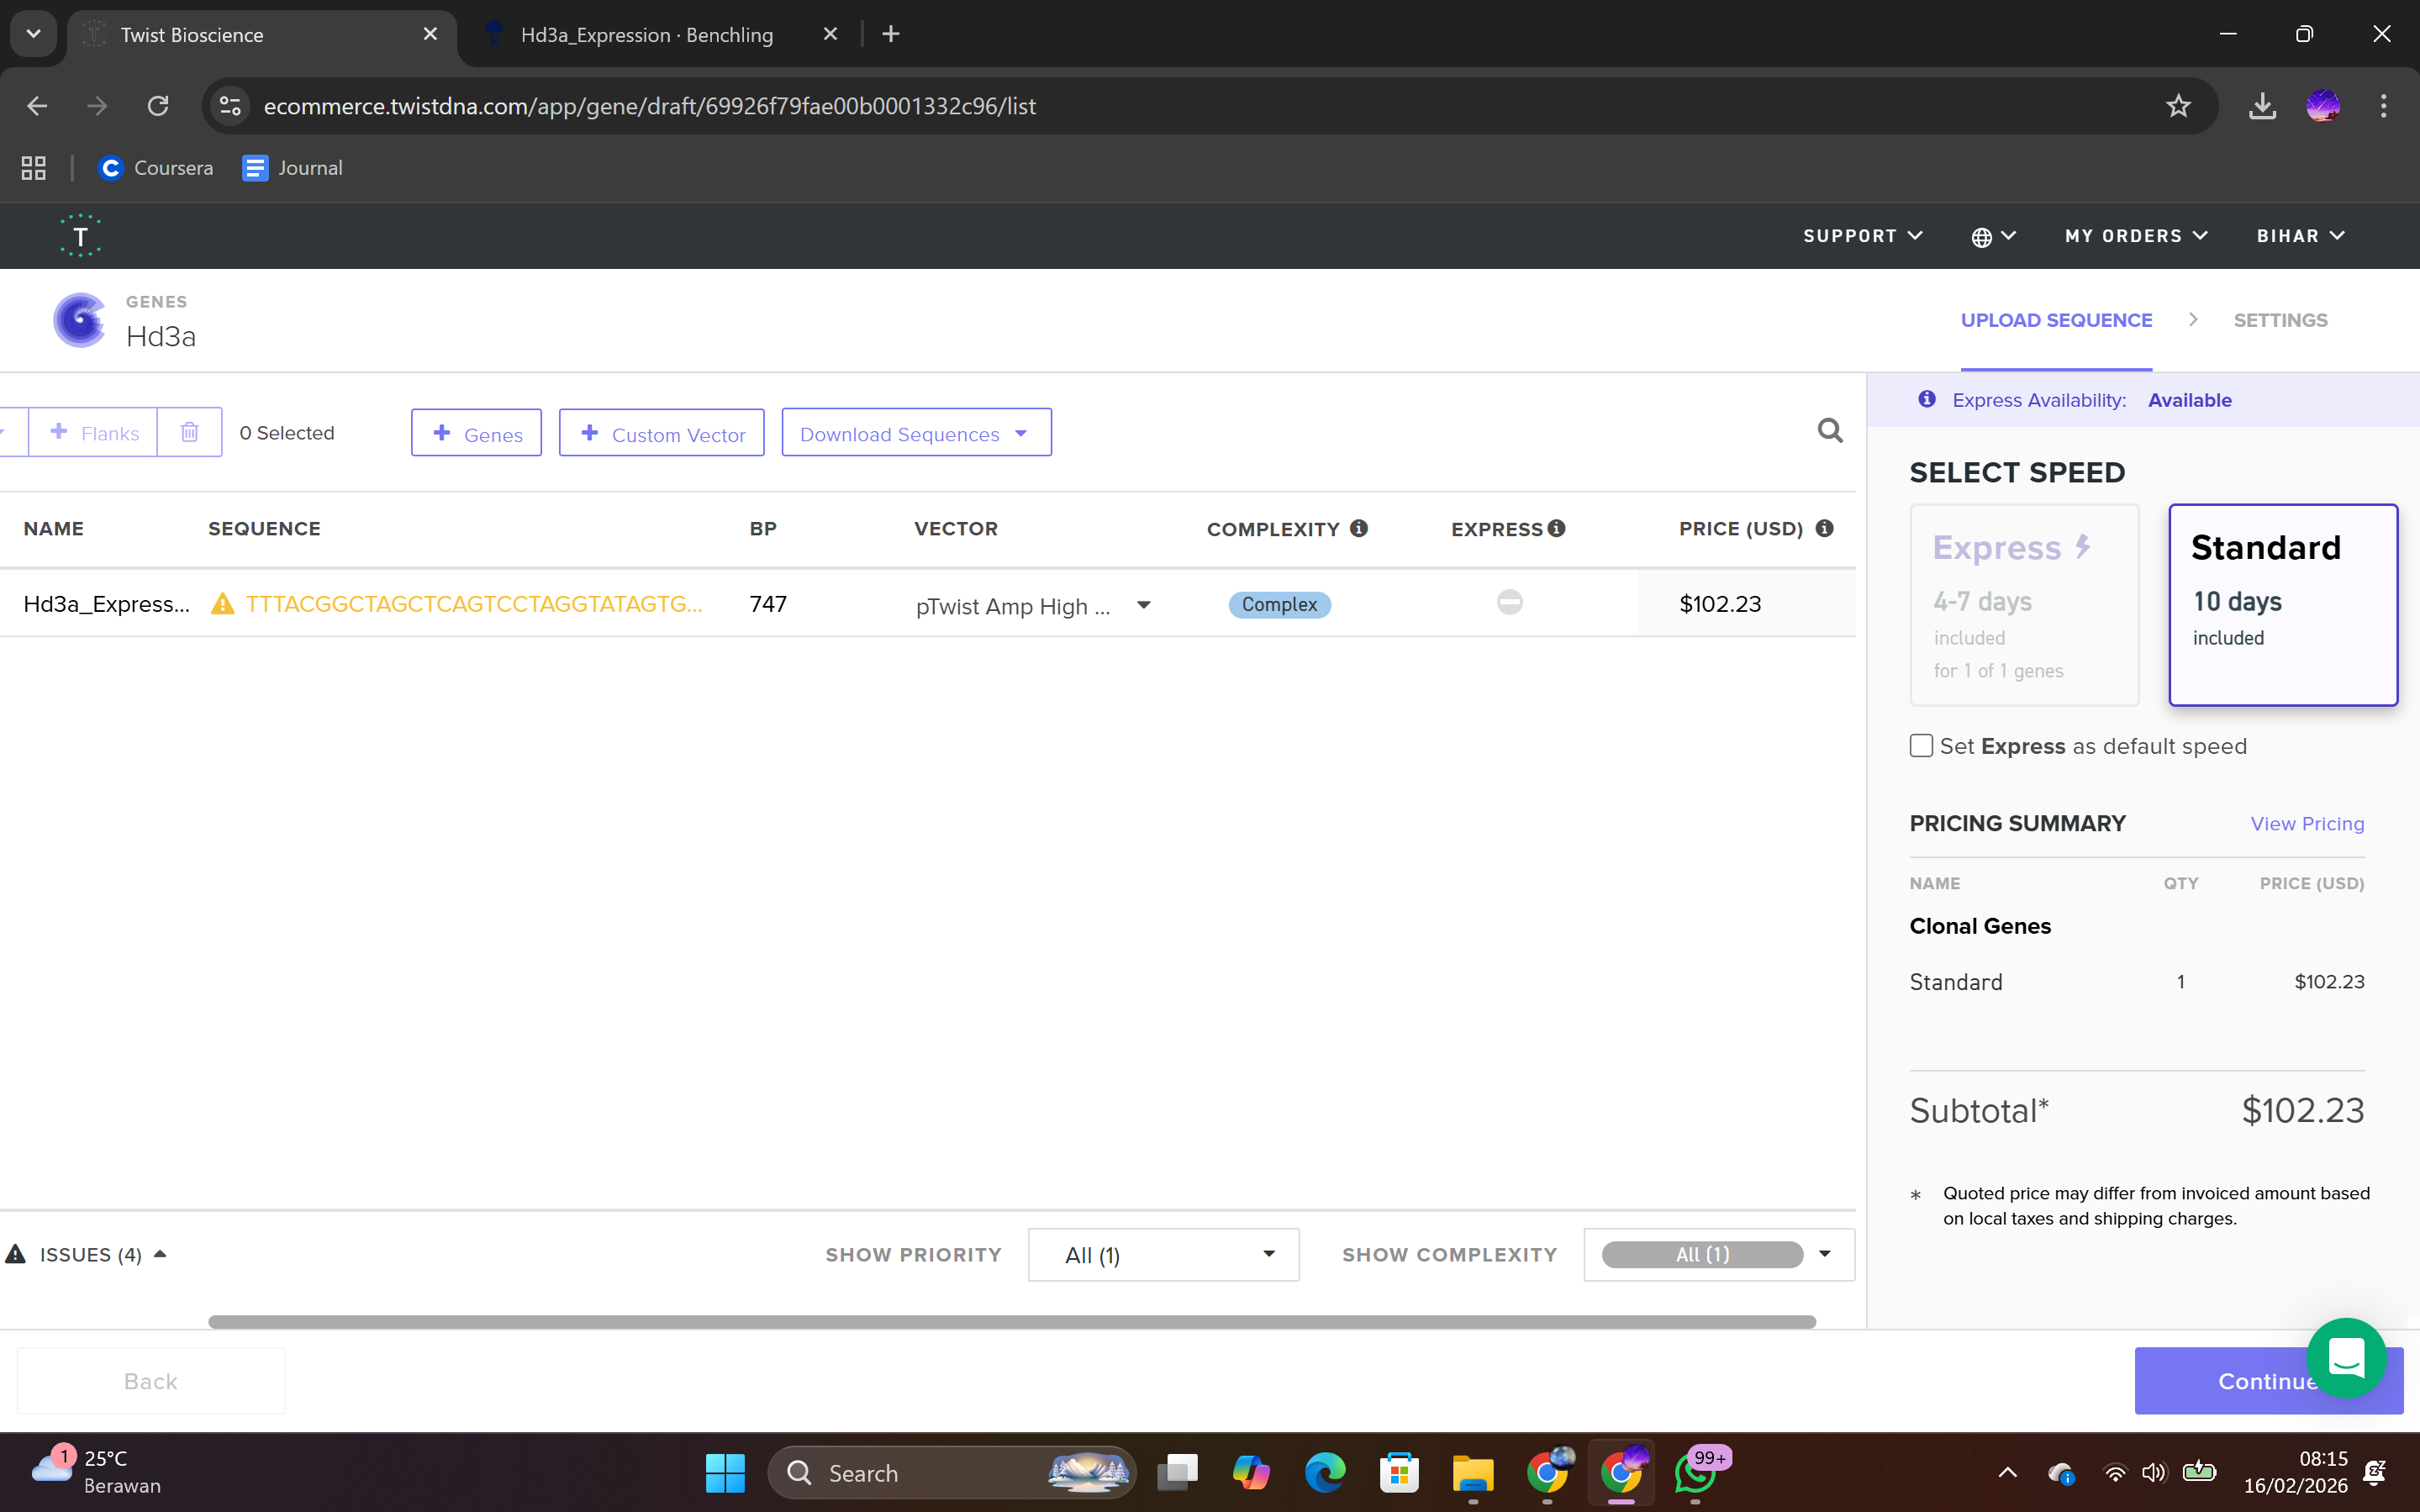The width and height of the screenshot is (2420, 1512).
Task: Click the sequence warning triangle icon
Action: click(222, 604)
